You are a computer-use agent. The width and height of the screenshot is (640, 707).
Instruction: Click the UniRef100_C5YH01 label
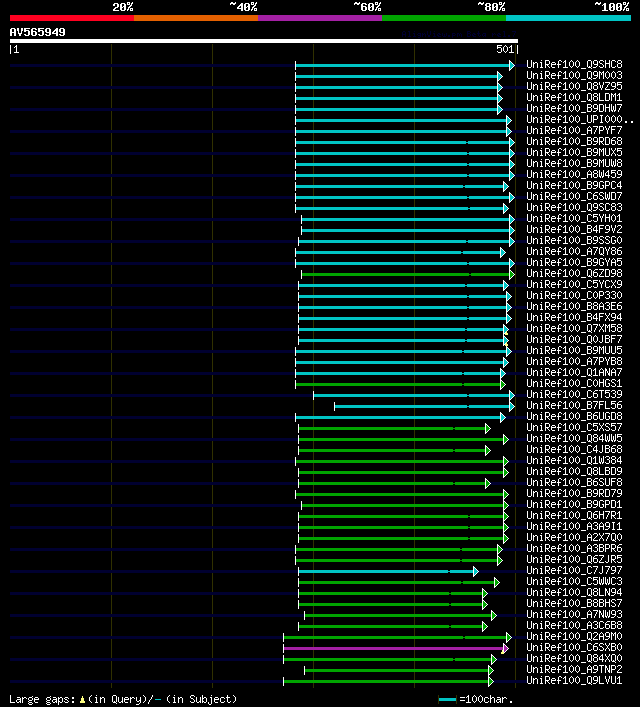[574, 219]
